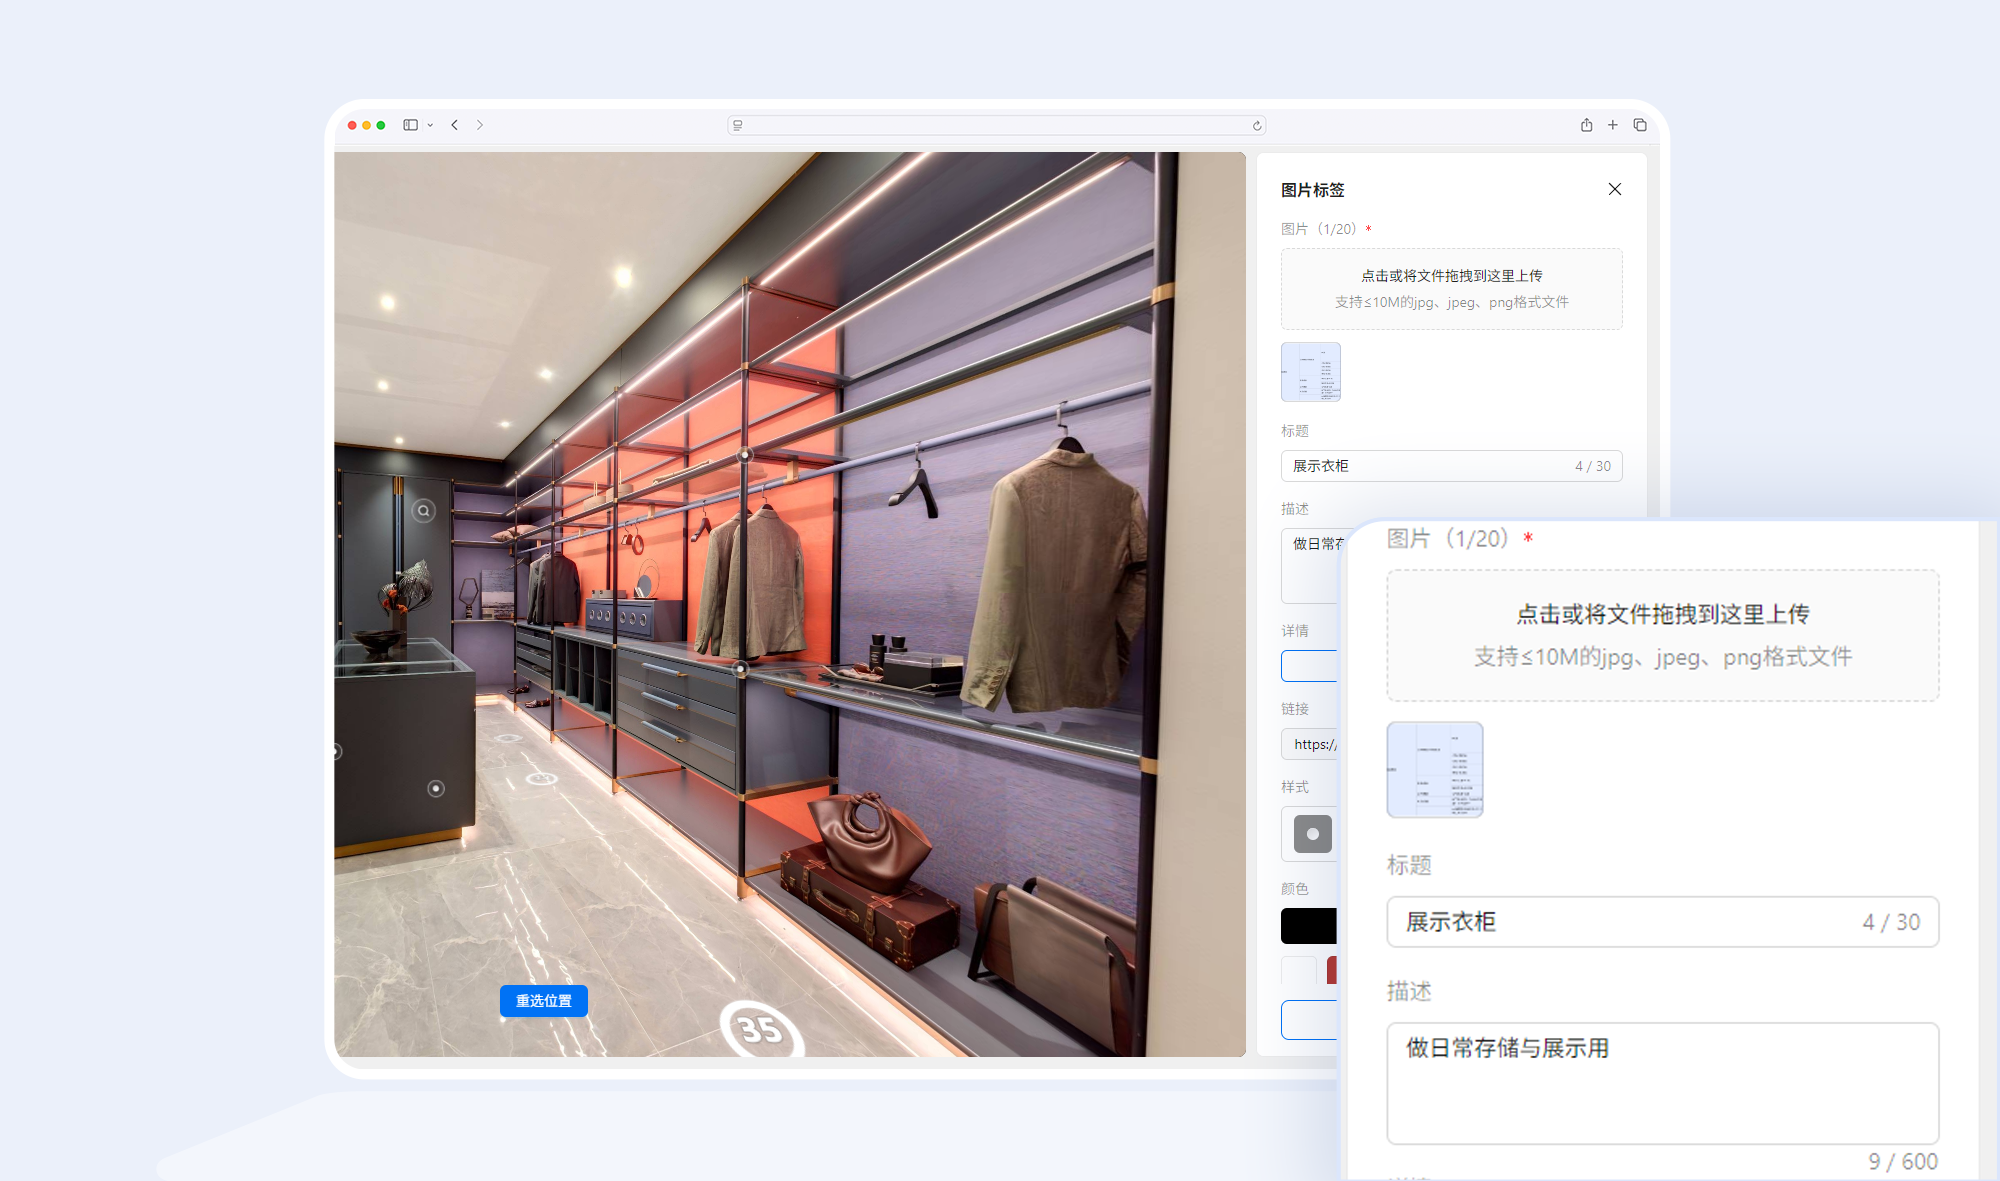Select the gray dot style icon under 样式
Viewport: 2000px width, 1181px height.
(x=1313, y=834)
